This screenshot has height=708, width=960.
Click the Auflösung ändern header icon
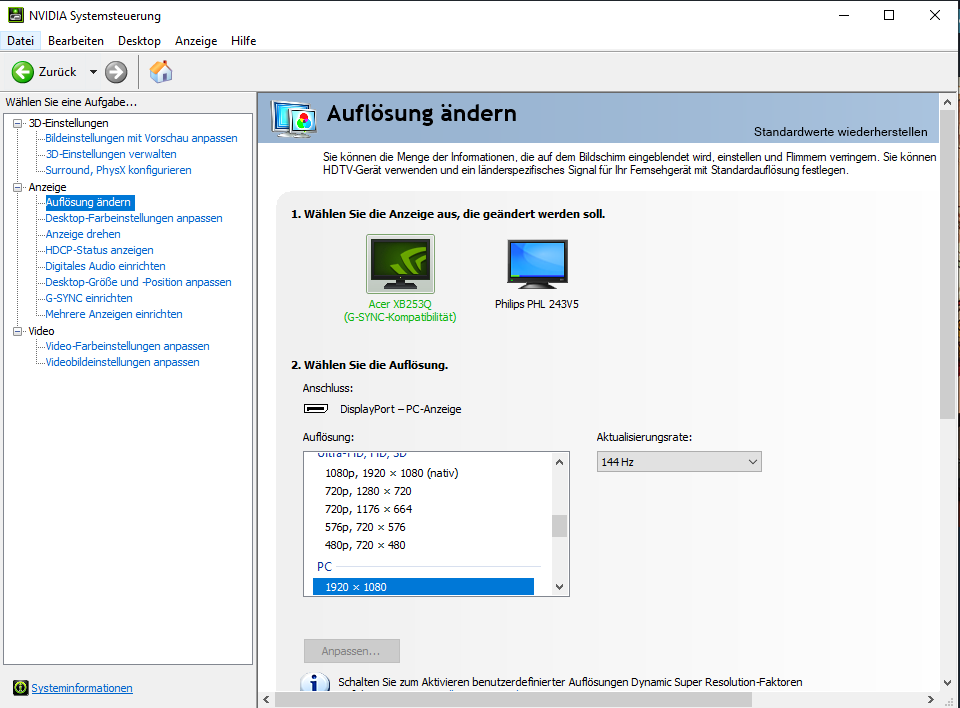pyautogui.click(x=294, y=118)
